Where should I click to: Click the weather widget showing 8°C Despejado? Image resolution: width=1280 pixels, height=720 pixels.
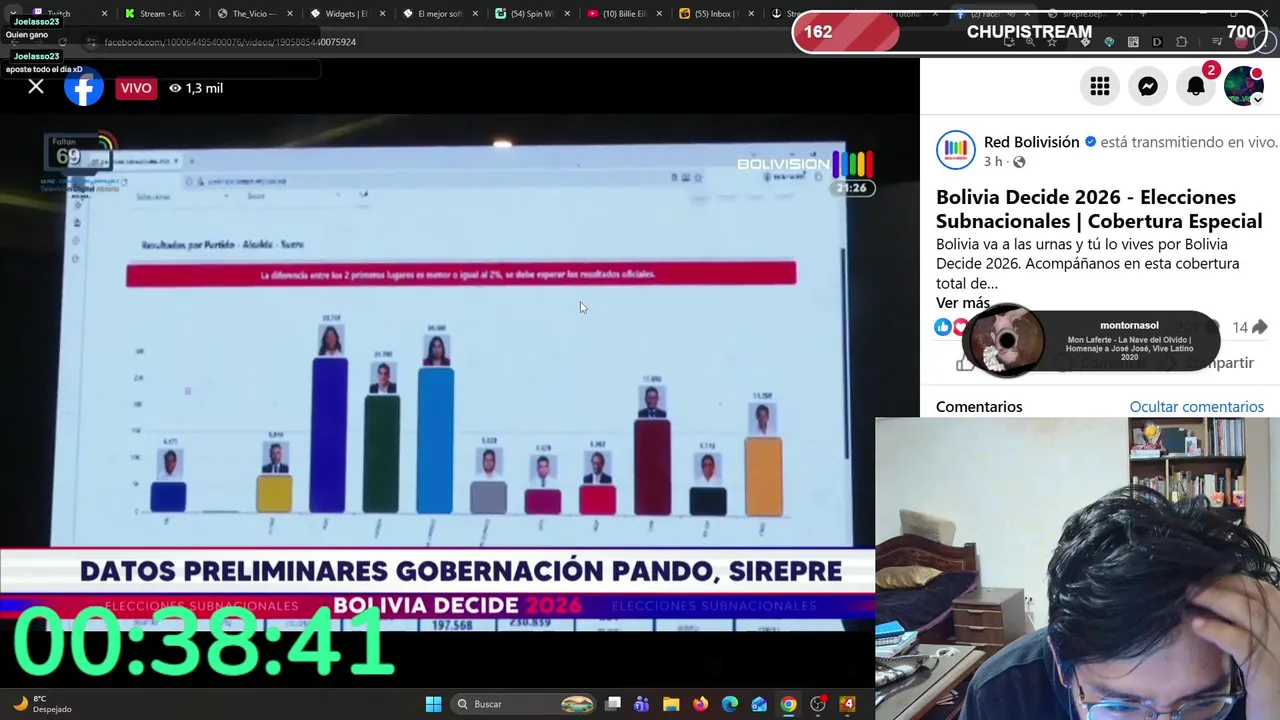(42, 704)
